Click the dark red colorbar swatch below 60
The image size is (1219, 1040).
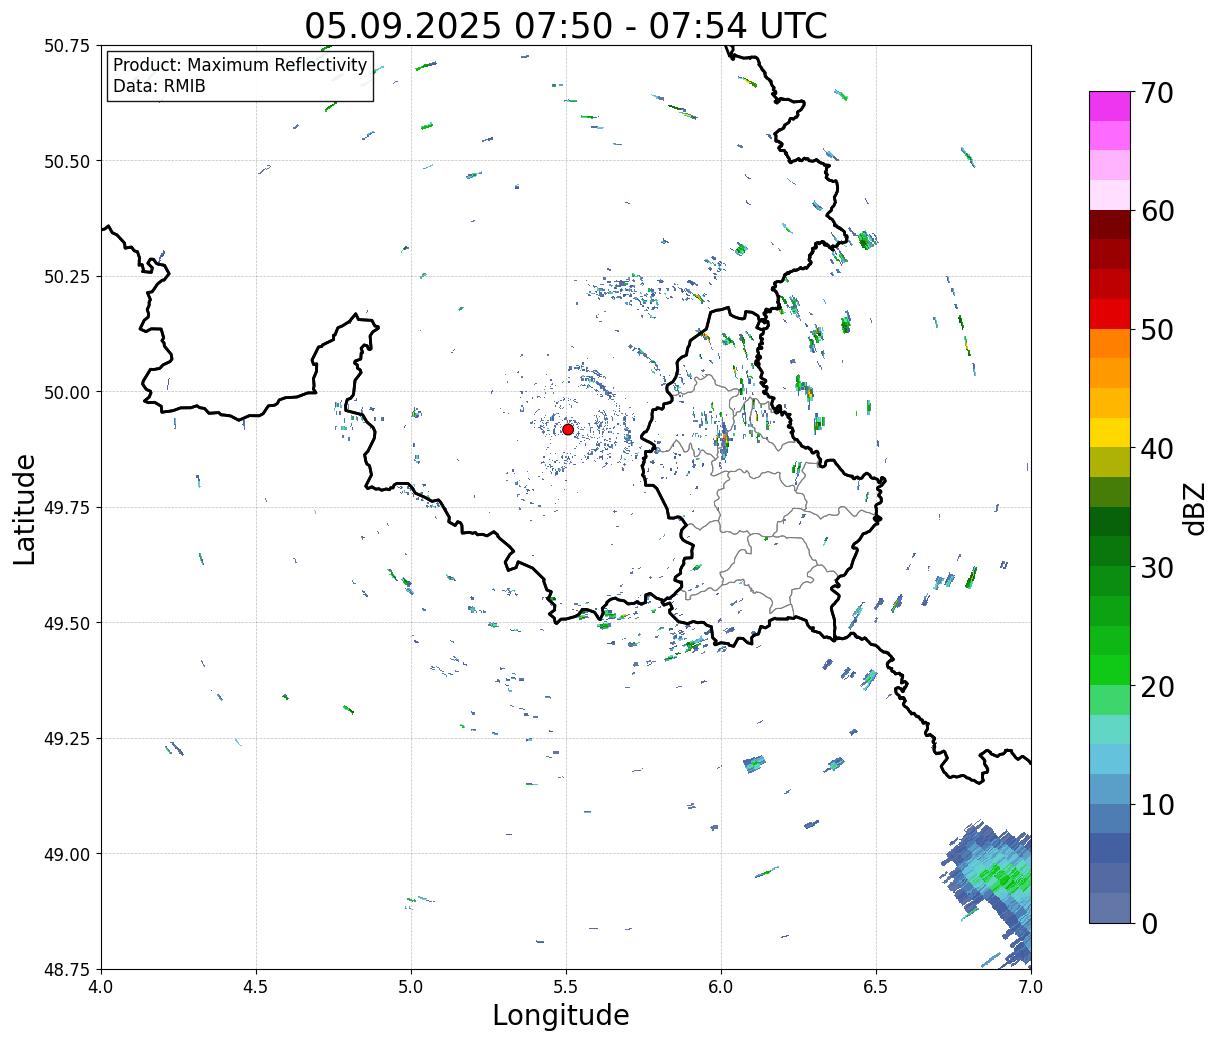click(1110, 225)
